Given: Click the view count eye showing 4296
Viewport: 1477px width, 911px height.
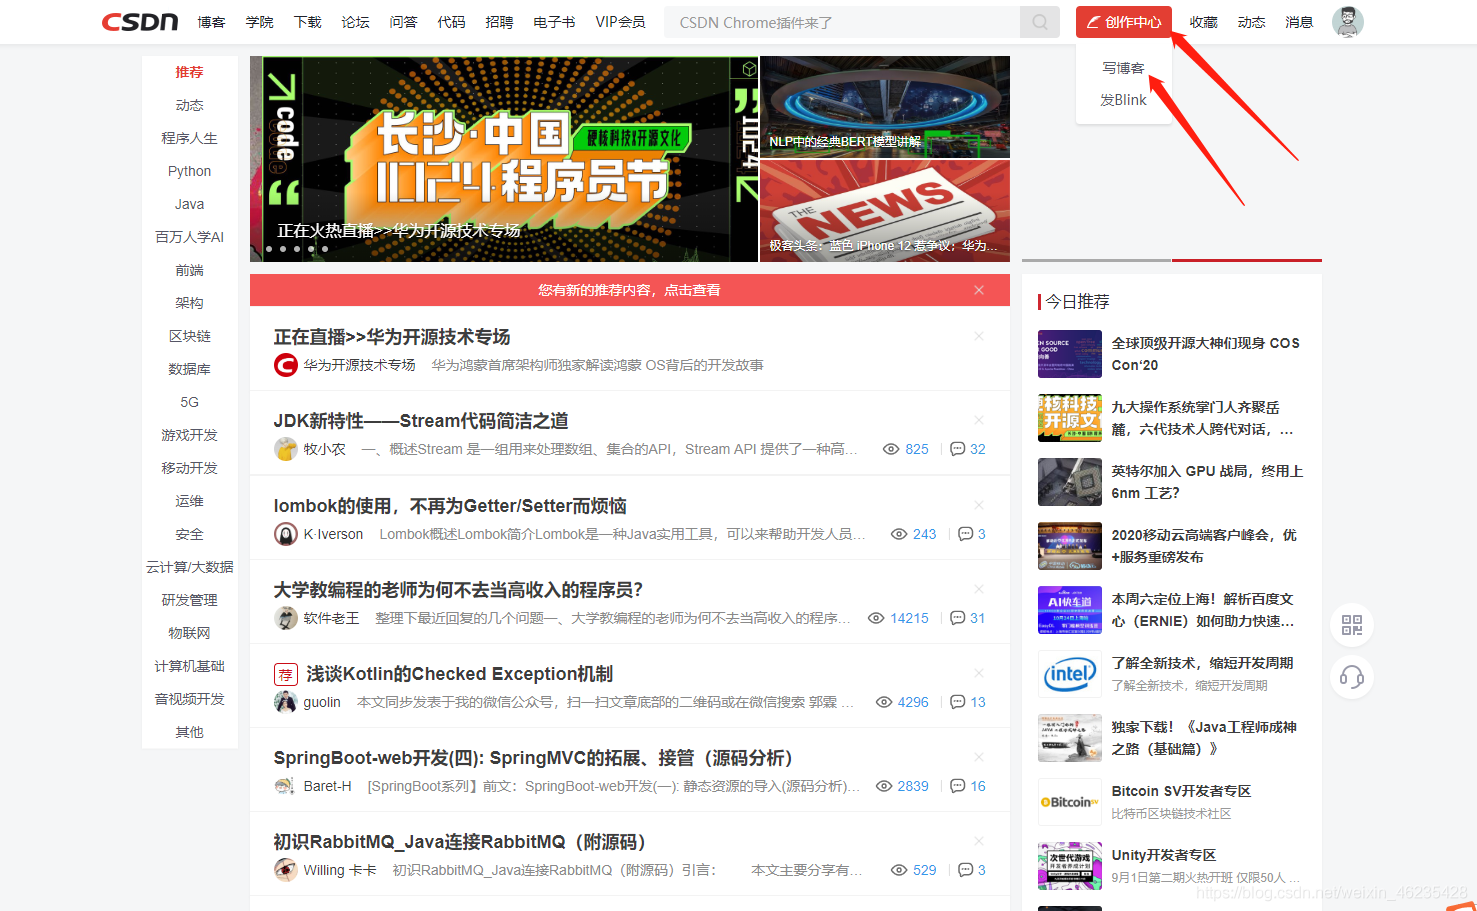Looking at the screenshot, I should [x=884, y=702].
